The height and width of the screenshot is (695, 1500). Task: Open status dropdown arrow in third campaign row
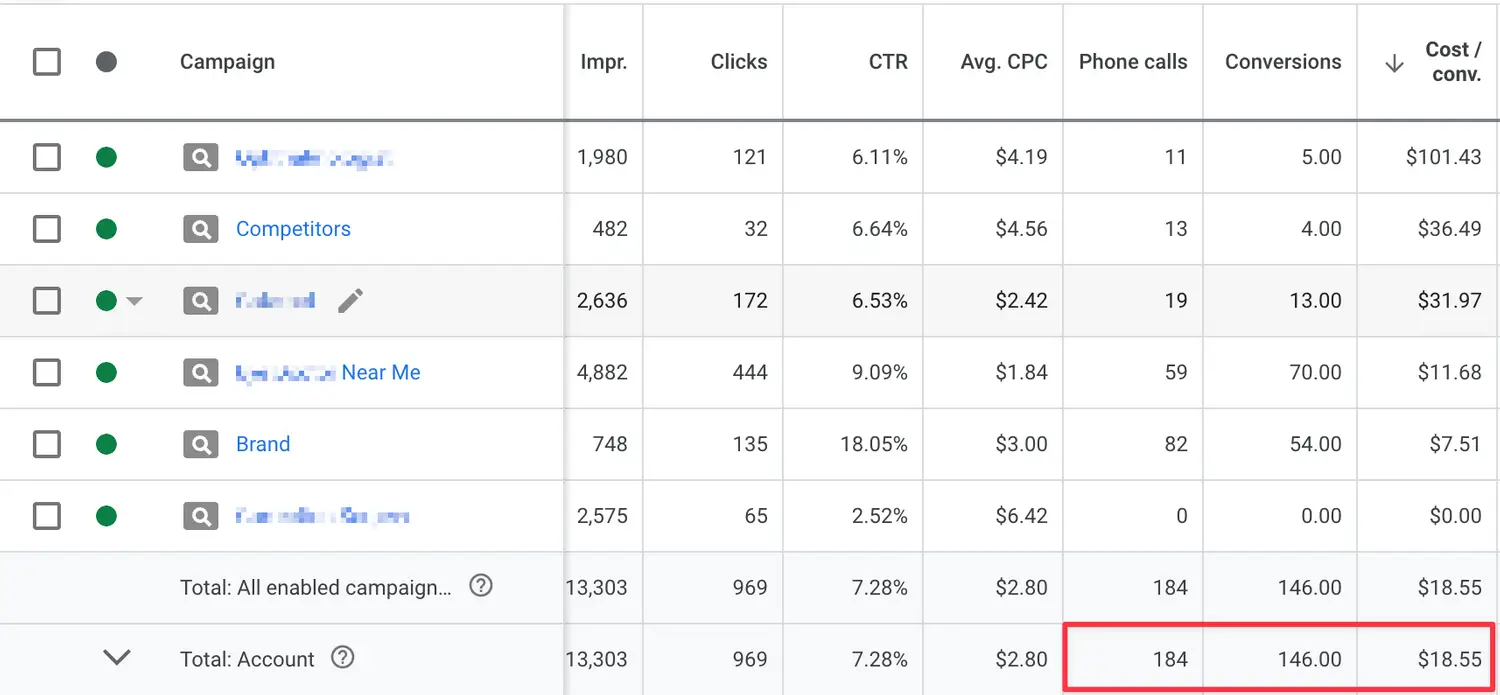tap(134, 301)
